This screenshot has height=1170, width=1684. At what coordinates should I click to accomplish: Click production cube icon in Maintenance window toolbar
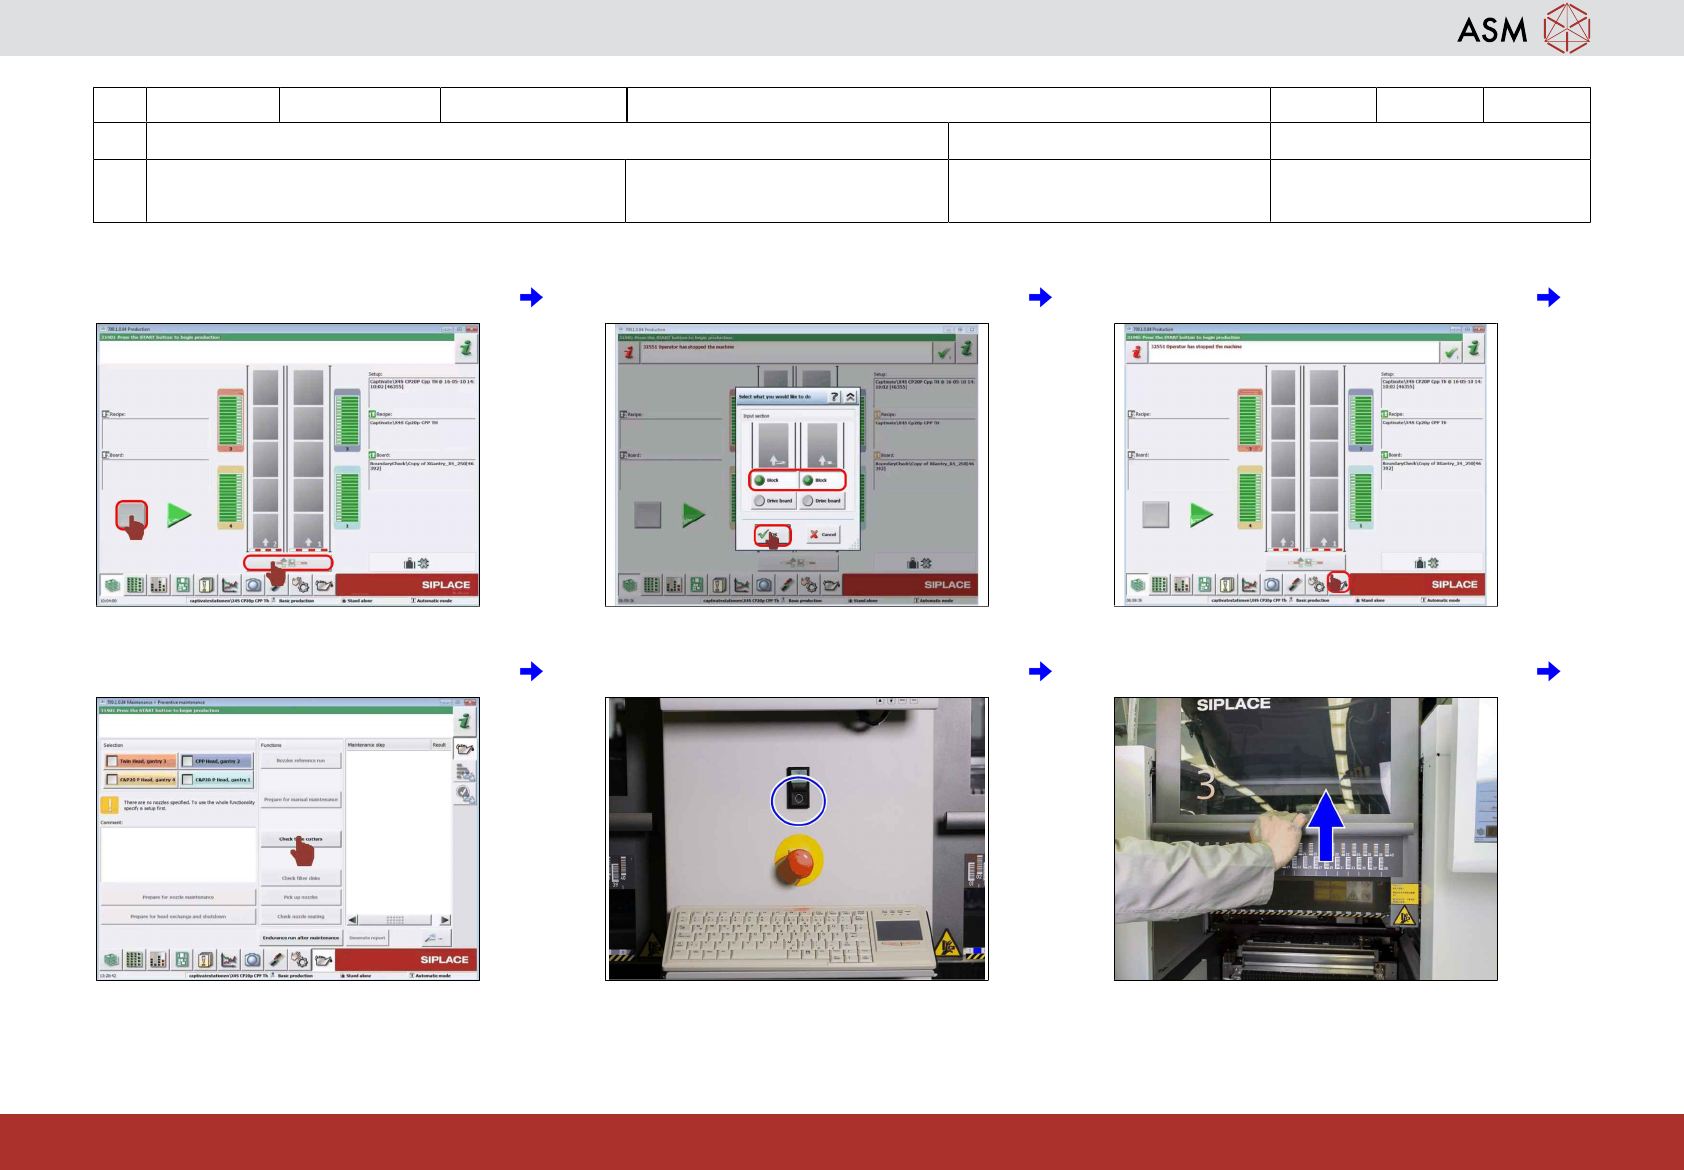(111, 959)
